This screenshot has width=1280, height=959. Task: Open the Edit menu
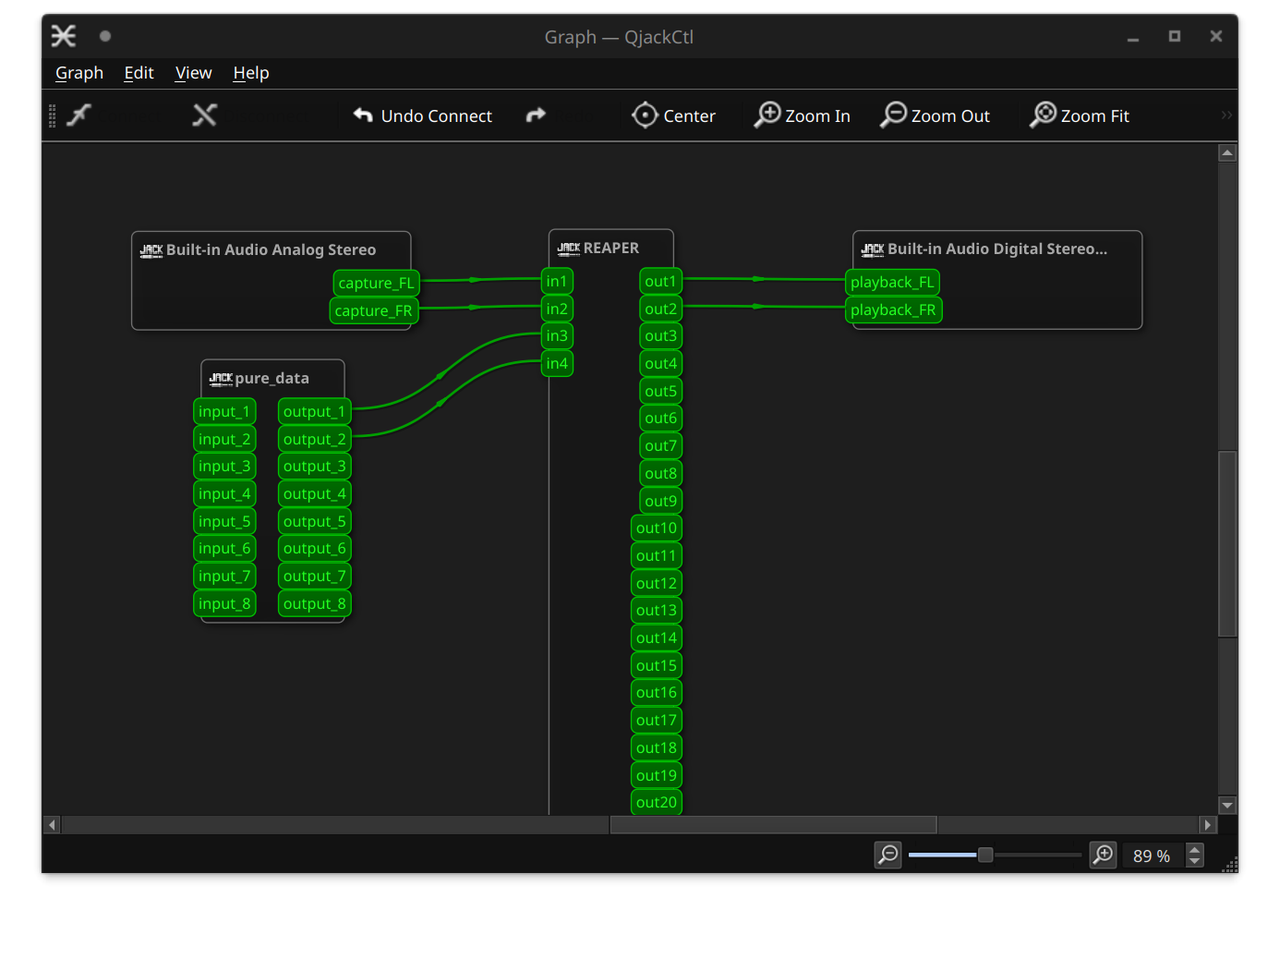[x=138, y=73]
